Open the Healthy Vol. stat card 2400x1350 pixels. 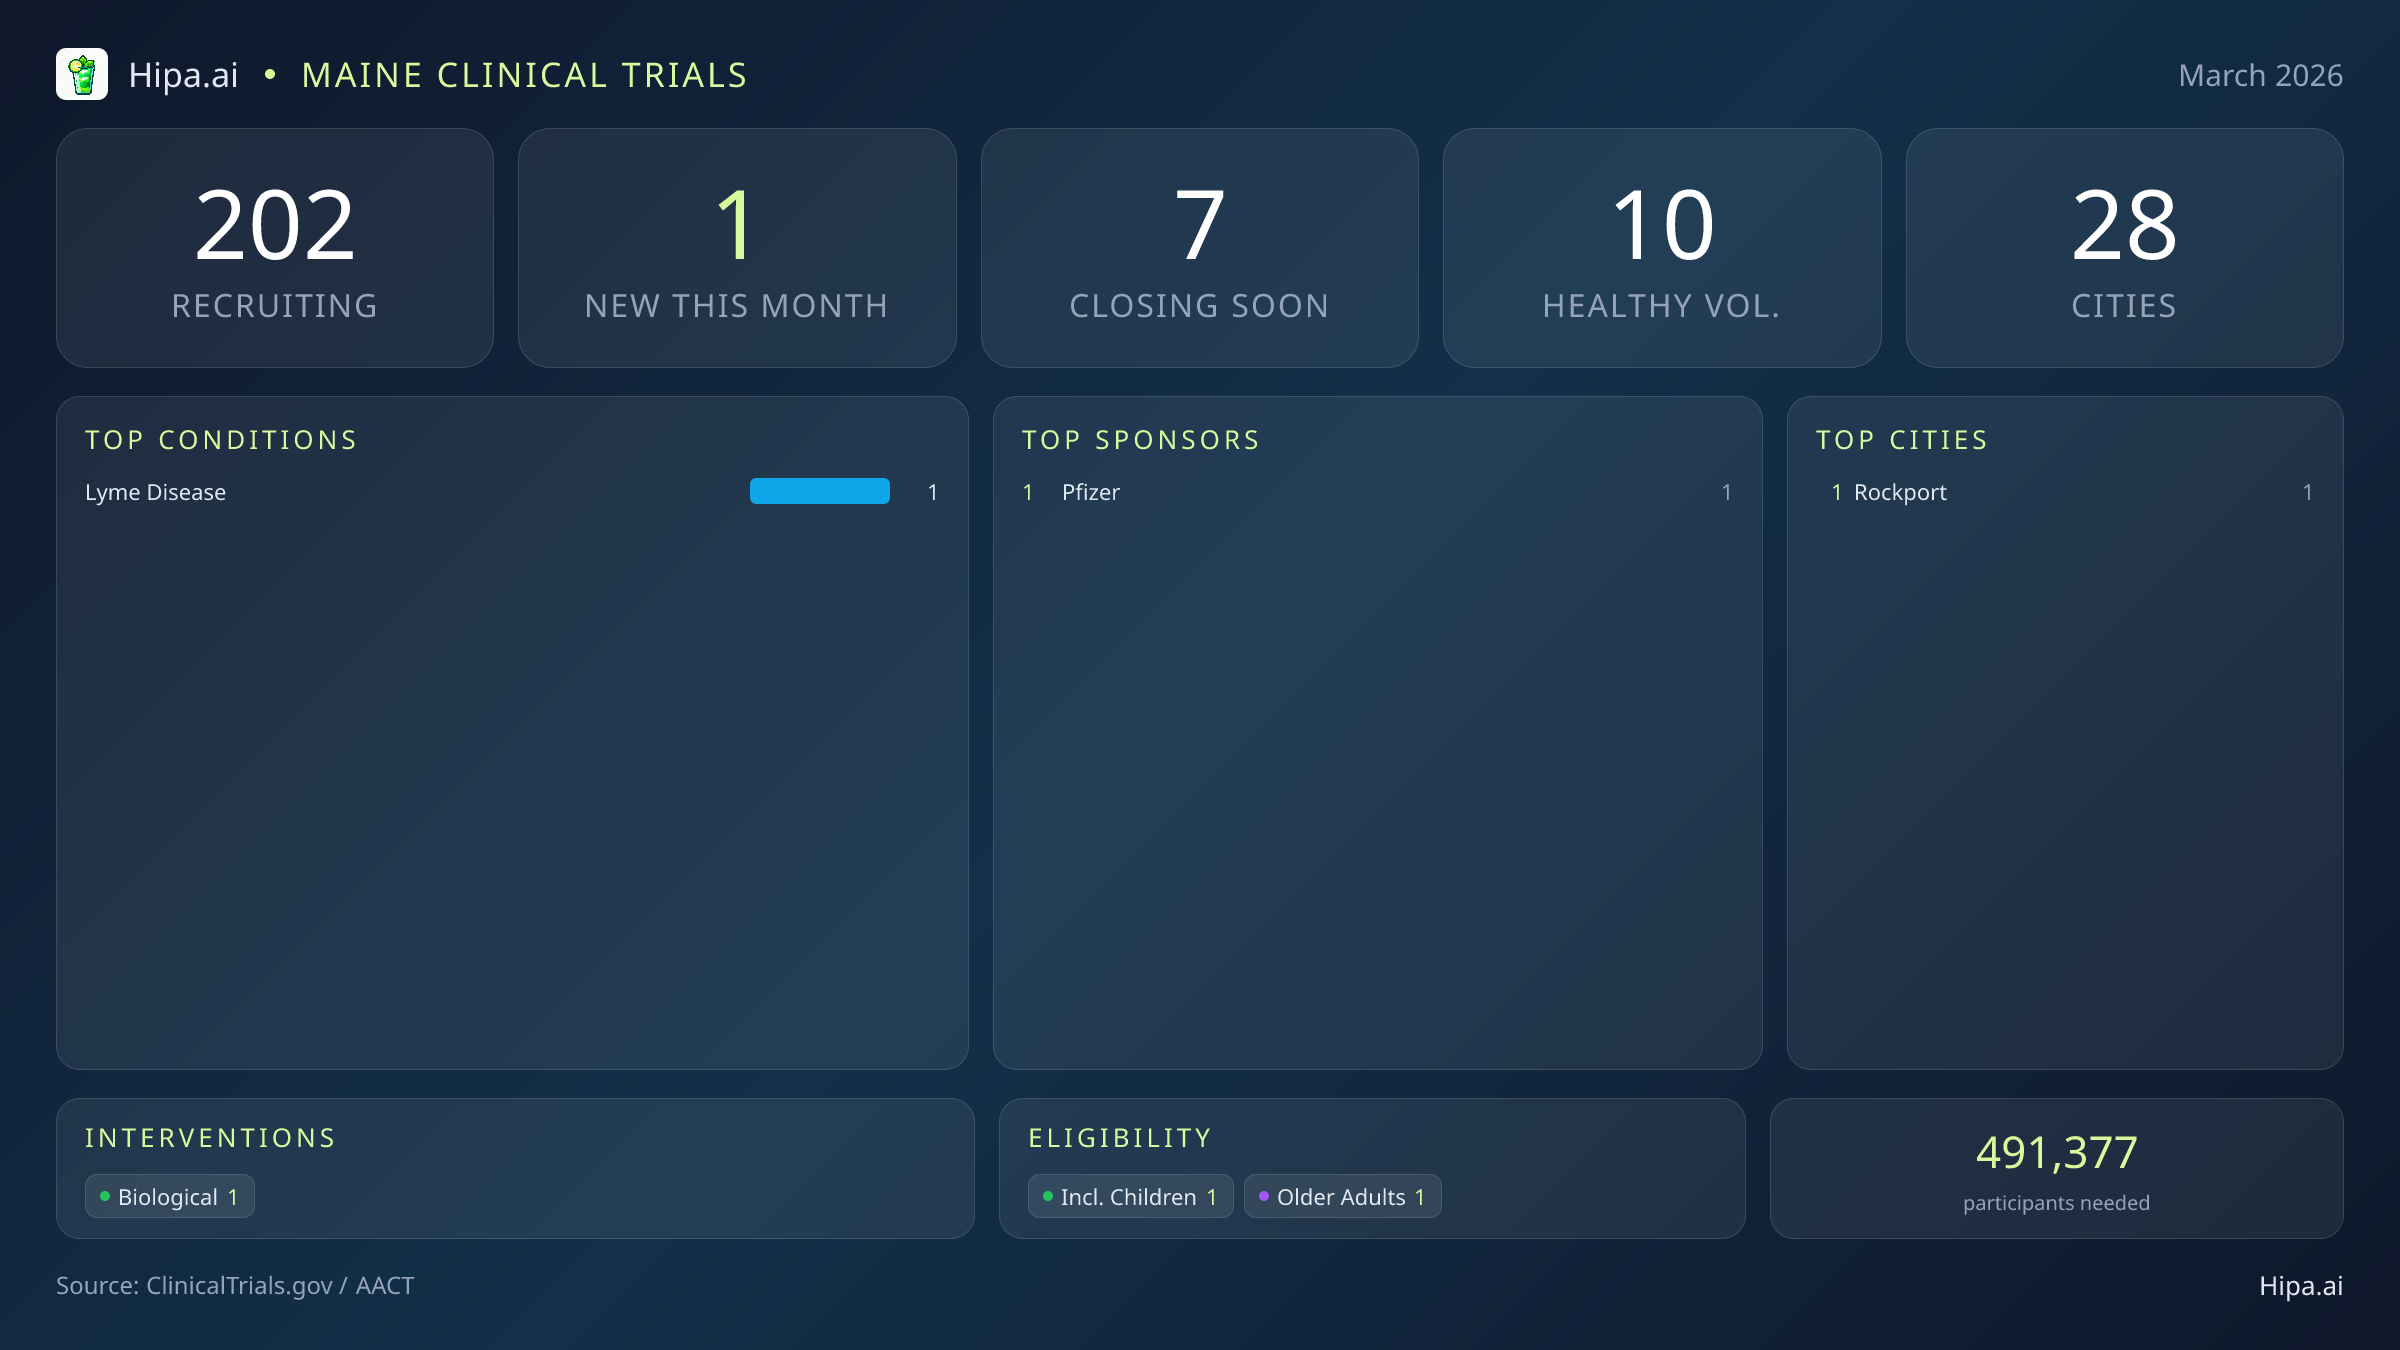(1662, 247)
